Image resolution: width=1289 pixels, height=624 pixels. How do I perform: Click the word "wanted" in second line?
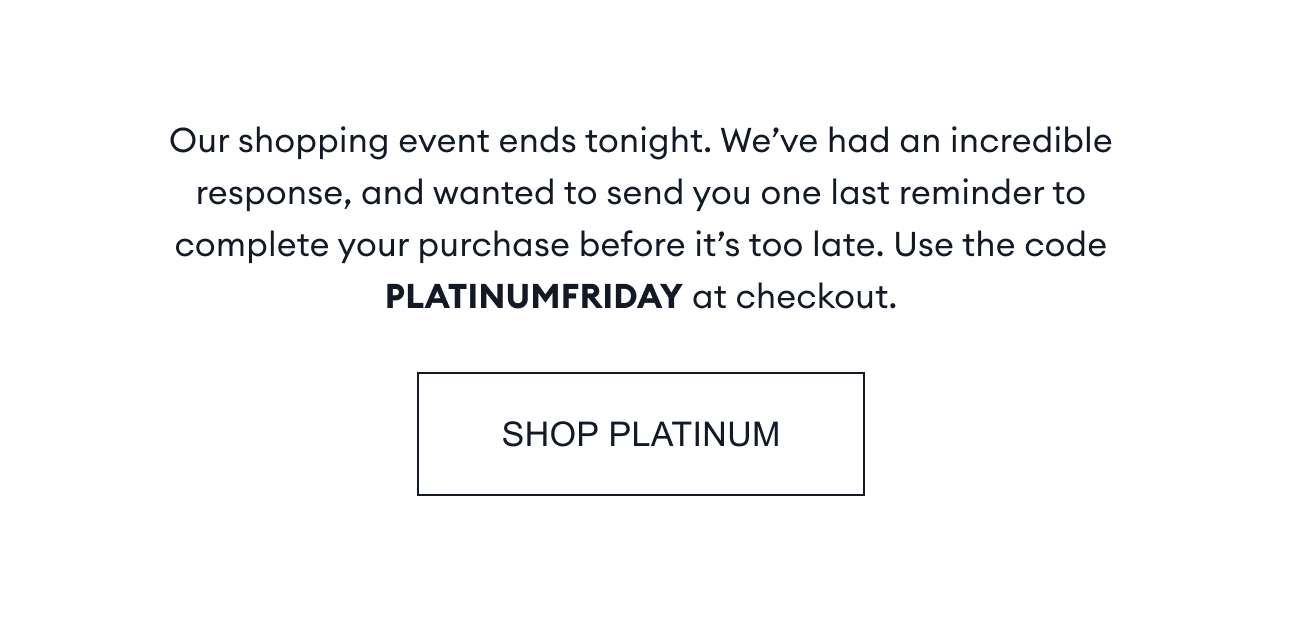point(493,193)
